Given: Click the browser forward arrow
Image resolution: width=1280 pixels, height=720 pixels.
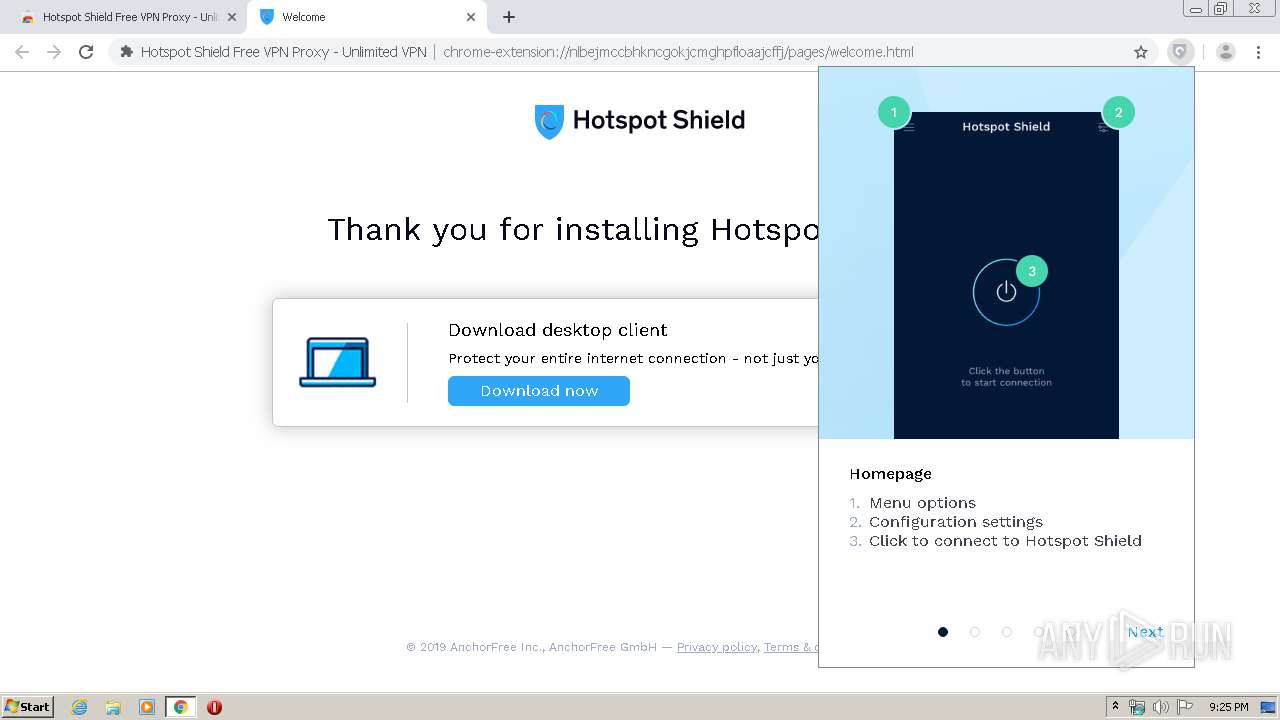Looking at the screenshot, I should tap(54, 52).
